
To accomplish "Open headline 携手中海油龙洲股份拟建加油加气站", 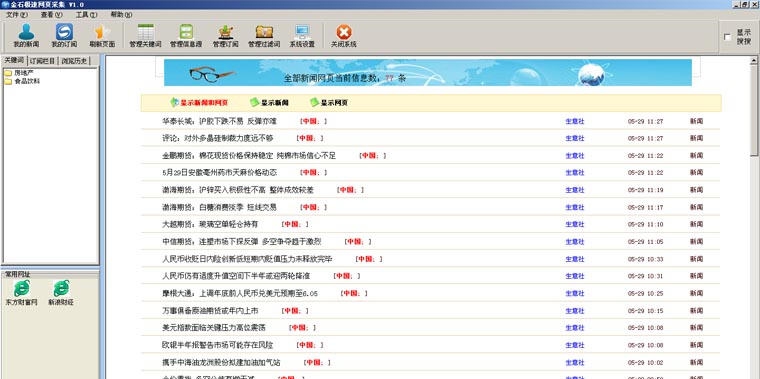I will tap(222, 363).
